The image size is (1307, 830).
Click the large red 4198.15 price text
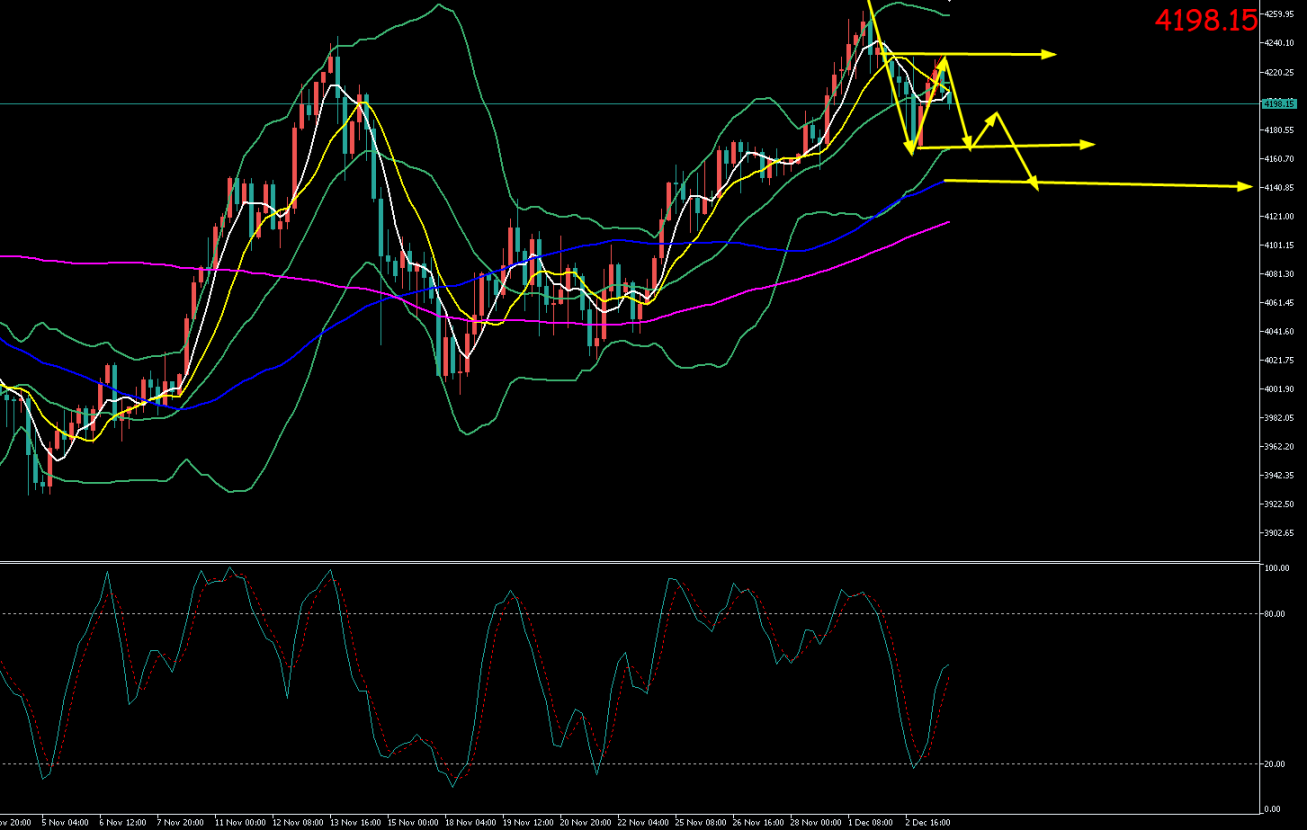pos(1205,20)
